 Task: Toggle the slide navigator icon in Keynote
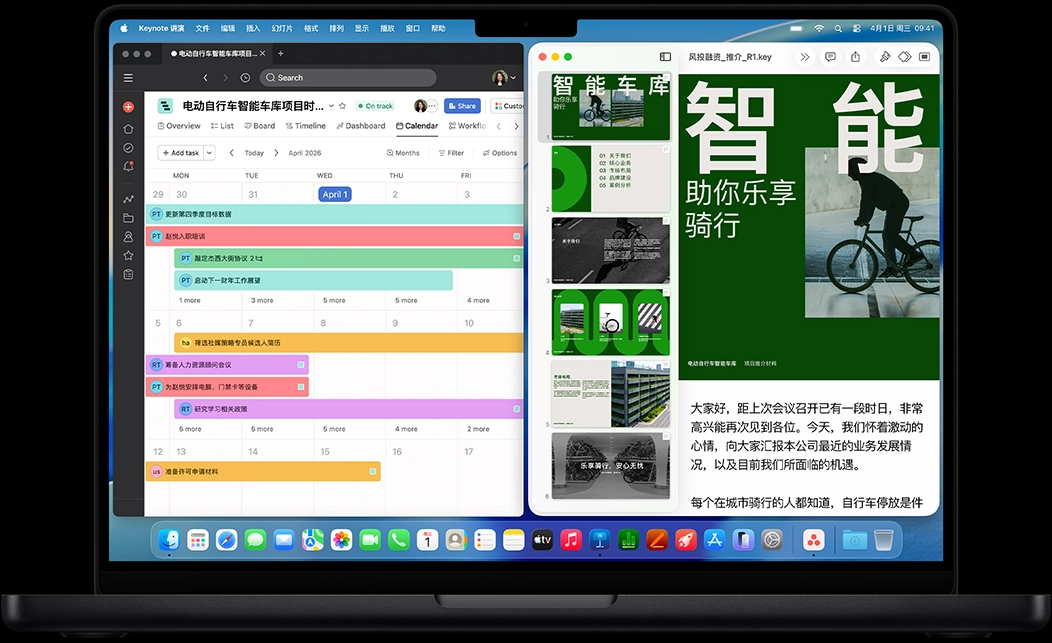click(x=663, y=57)
